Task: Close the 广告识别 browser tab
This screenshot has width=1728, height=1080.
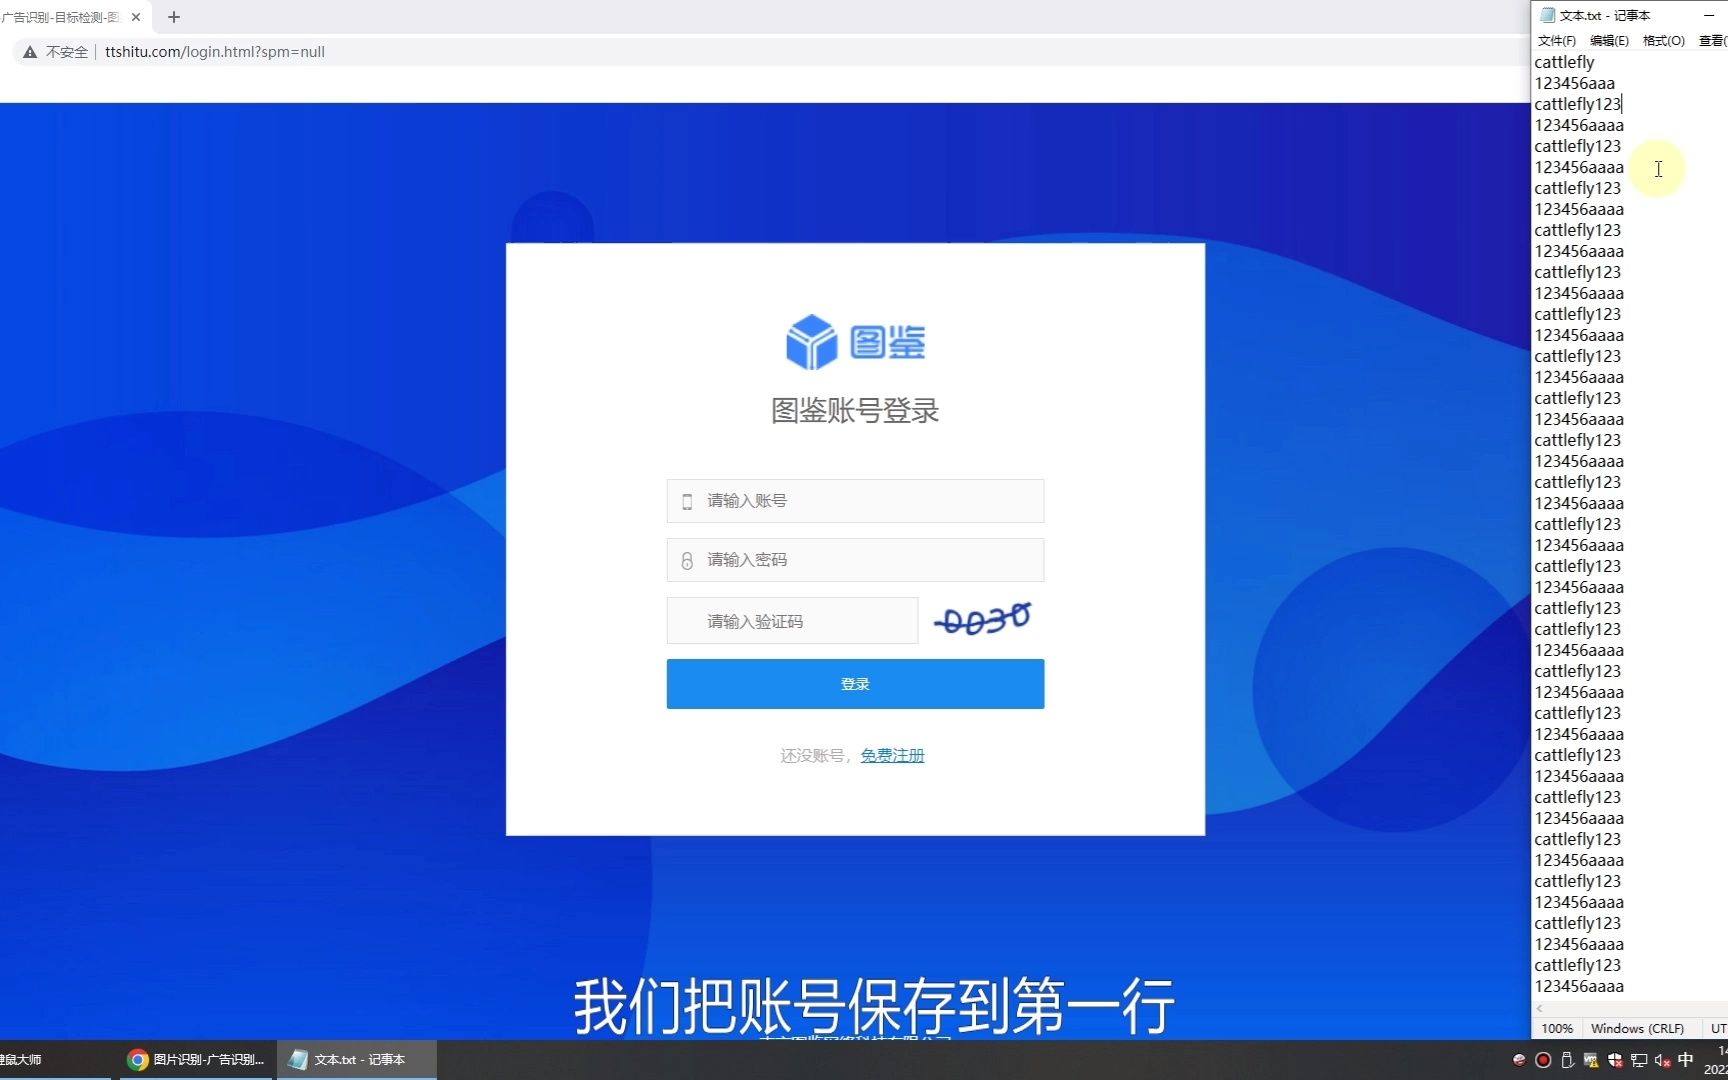Action: [136, 17]
